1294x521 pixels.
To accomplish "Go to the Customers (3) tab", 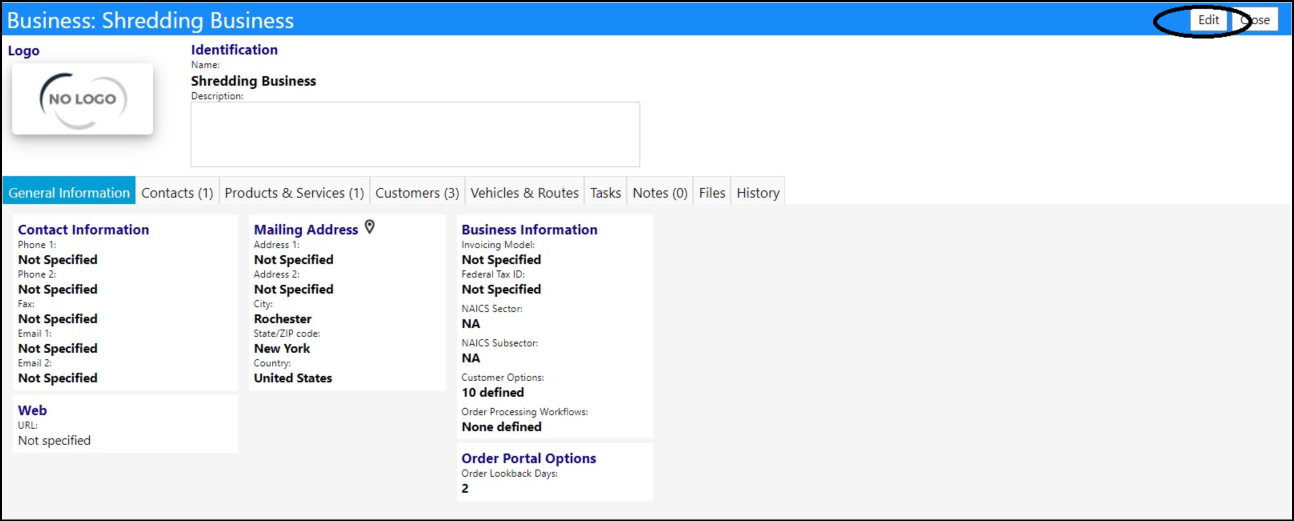I will (417, 193).
